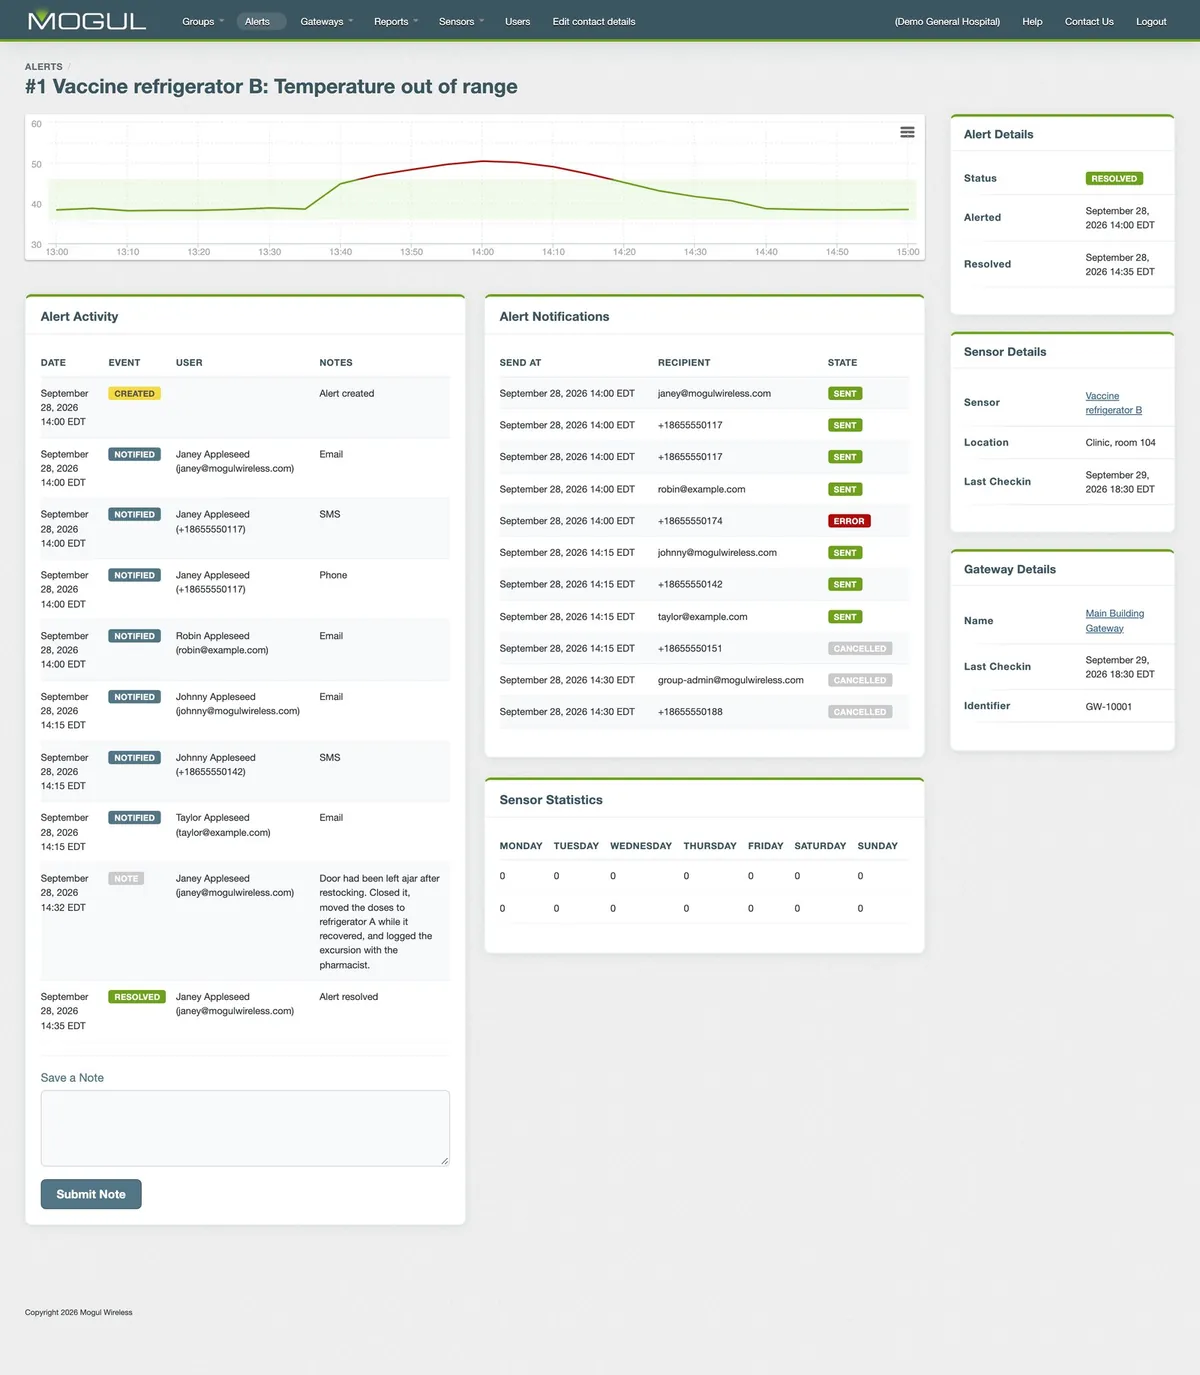Select the GW-10001 identifier value
The height and width of the screenshot is (1375, 1200).
tap(1108, 707)
